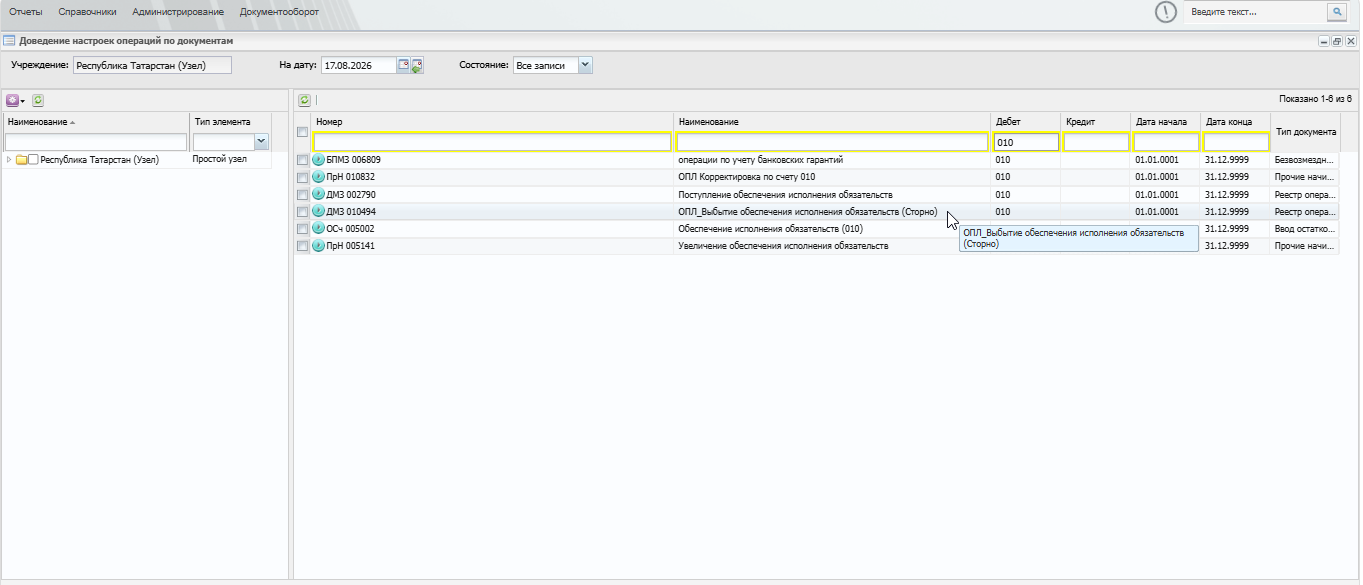
Task: Click the Простой узел cell in the tree
Action: (x=230, y=159)
